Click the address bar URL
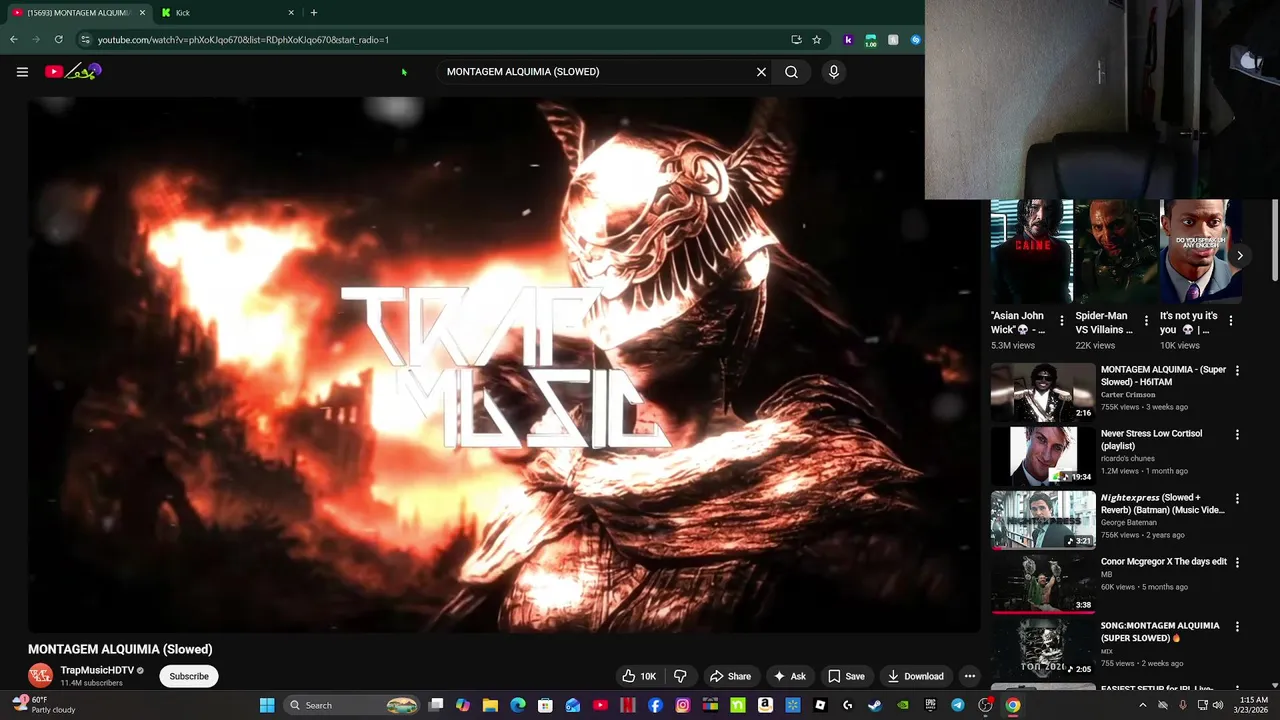Screen dimensions: 1280x720 (x=243, y=40)
